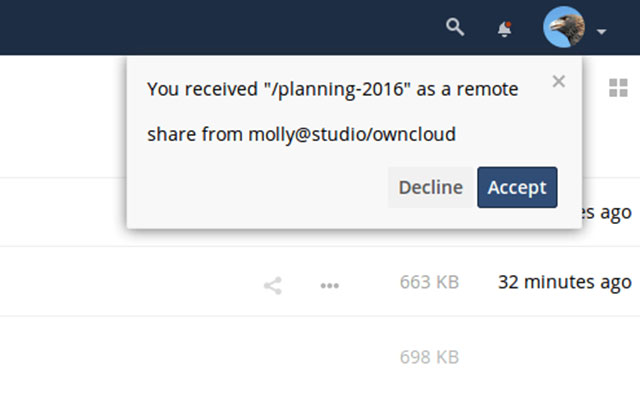Dismiss the remote share notification
This screenshot has width=640, height=420.
point(559,81)
